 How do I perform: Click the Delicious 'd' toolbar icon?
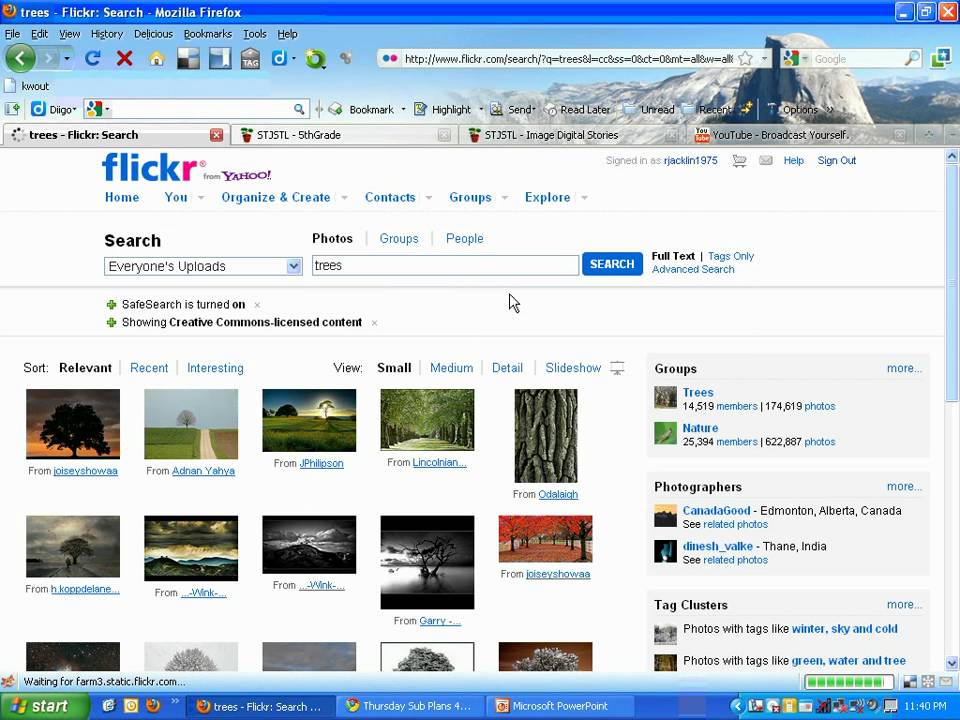(279, 58)
